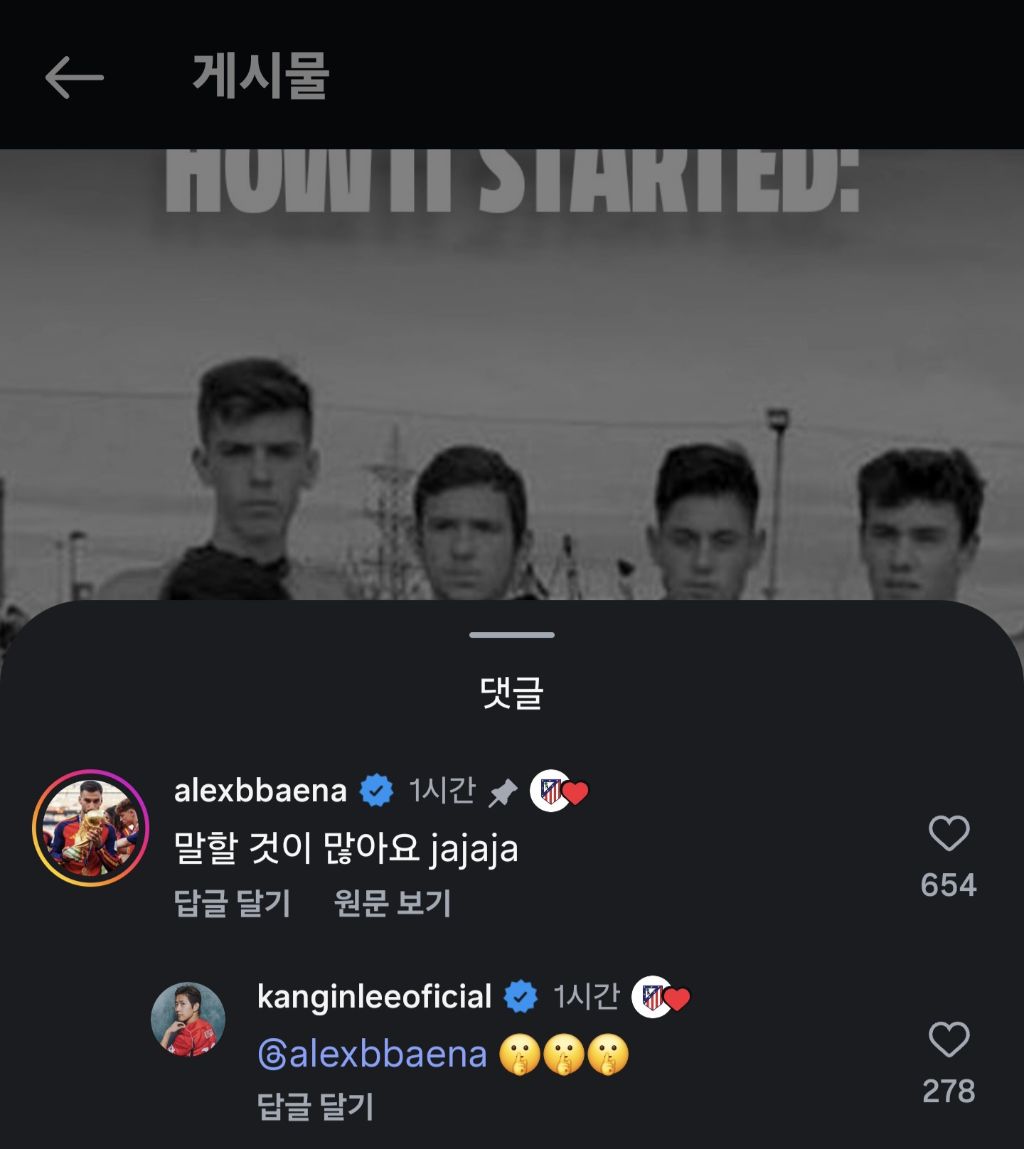1024x1149 pixels.
Task: Tap Atletico badge liked-by icon on kanginleeoficial reply
Action: pyautogui.click(x=660, y=997)
